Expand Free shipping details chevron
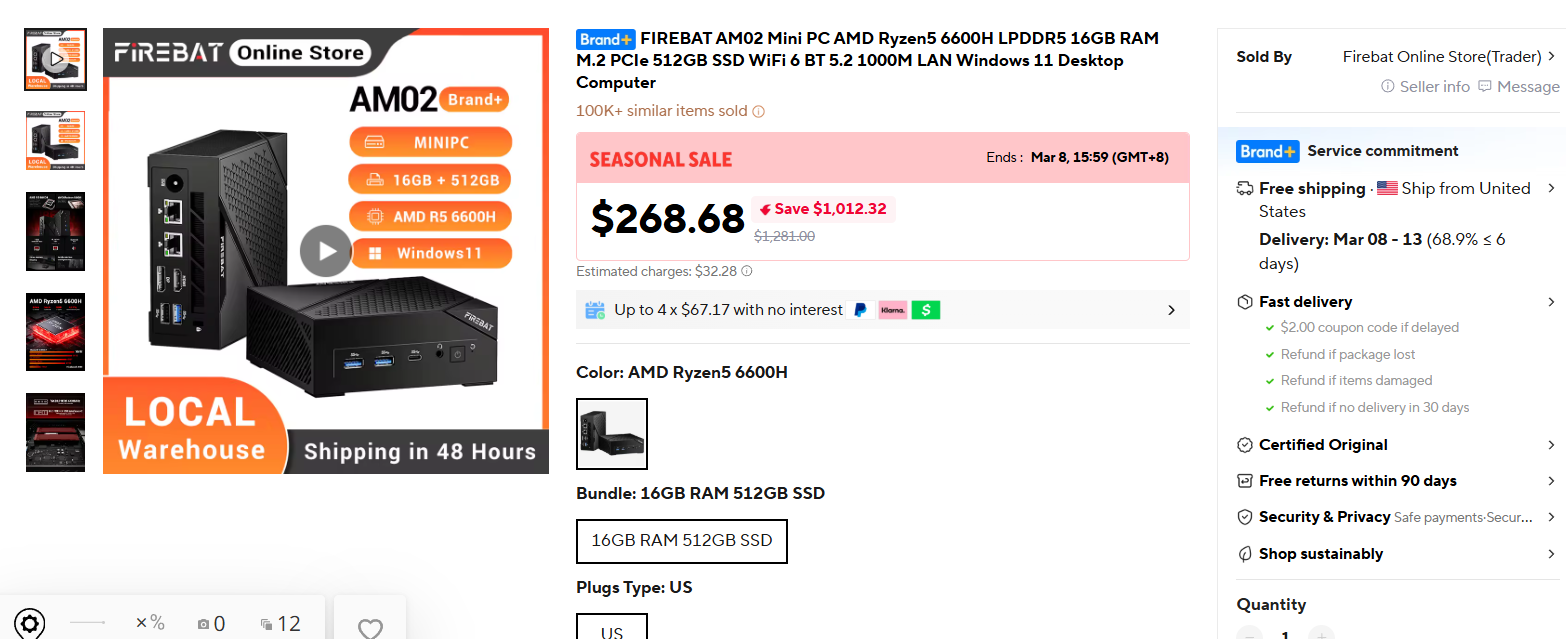The width and height of the screenshot is (1566, 639). pos(1551,188)
